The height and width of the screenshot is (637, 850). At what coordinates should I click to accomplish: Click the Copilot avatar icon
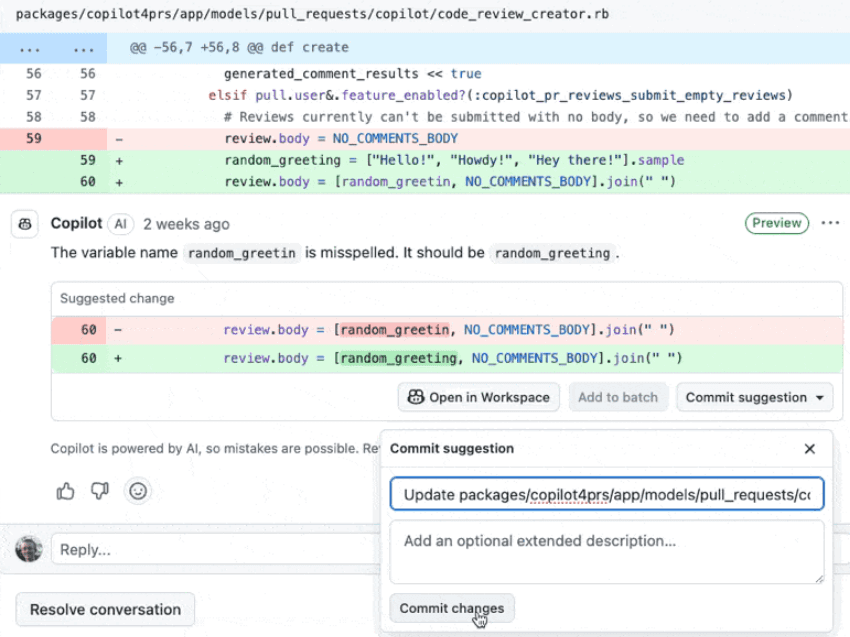coord(25,224)
